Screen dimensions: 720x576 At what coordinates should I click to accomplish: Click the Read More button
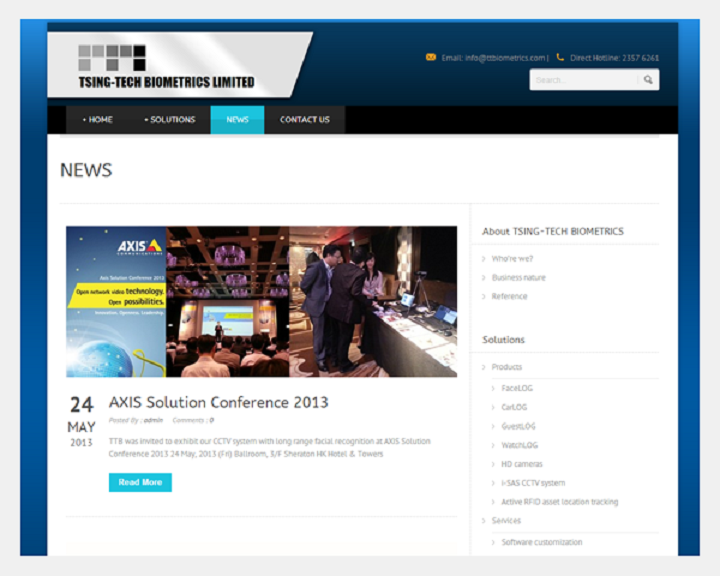pos(140,482)
